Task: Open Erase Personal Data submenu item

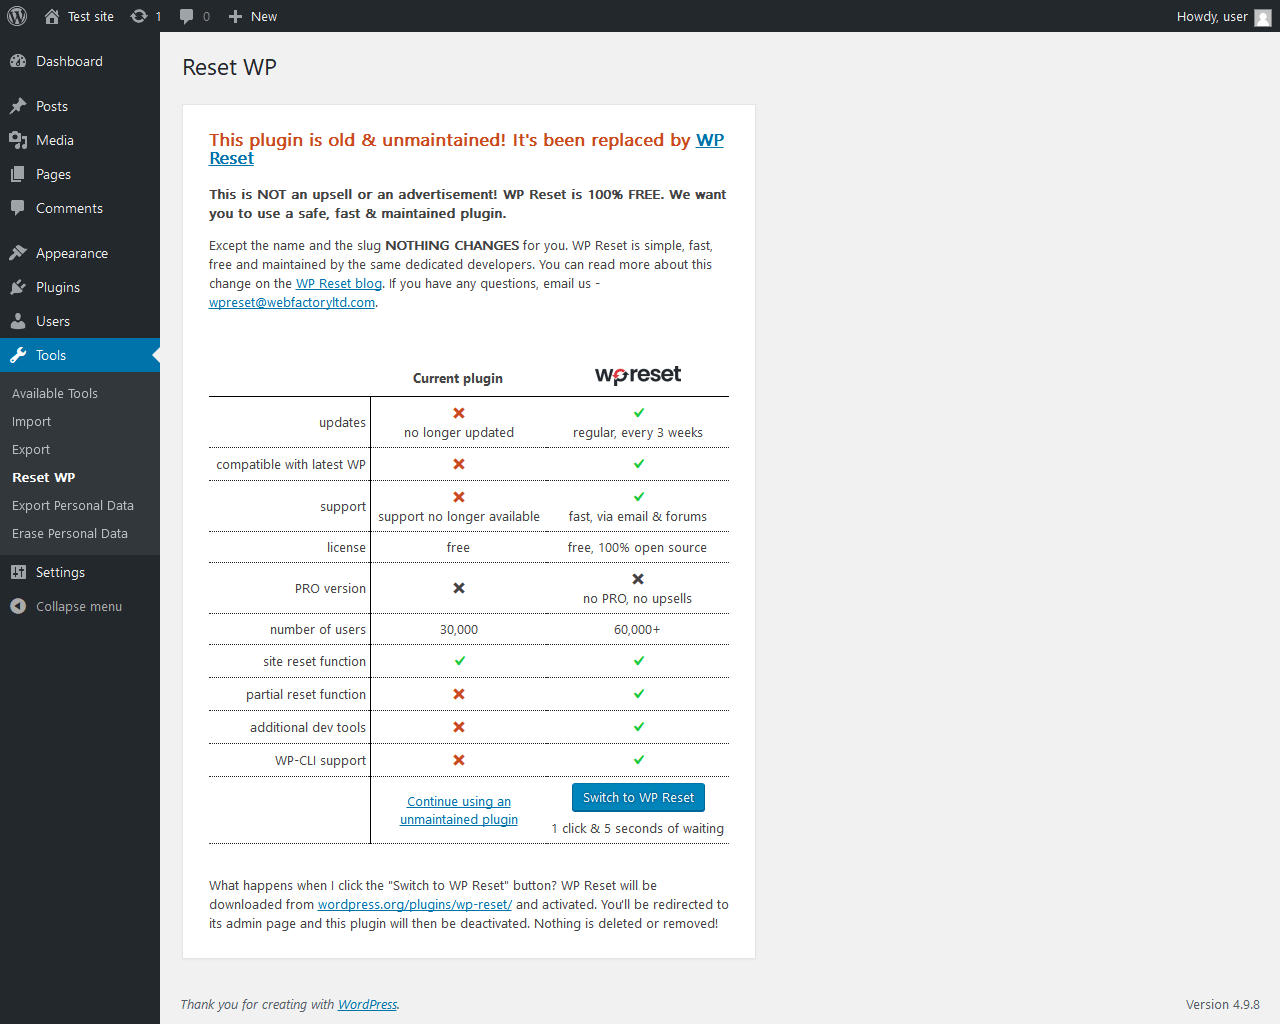Action: pos(70,534)
